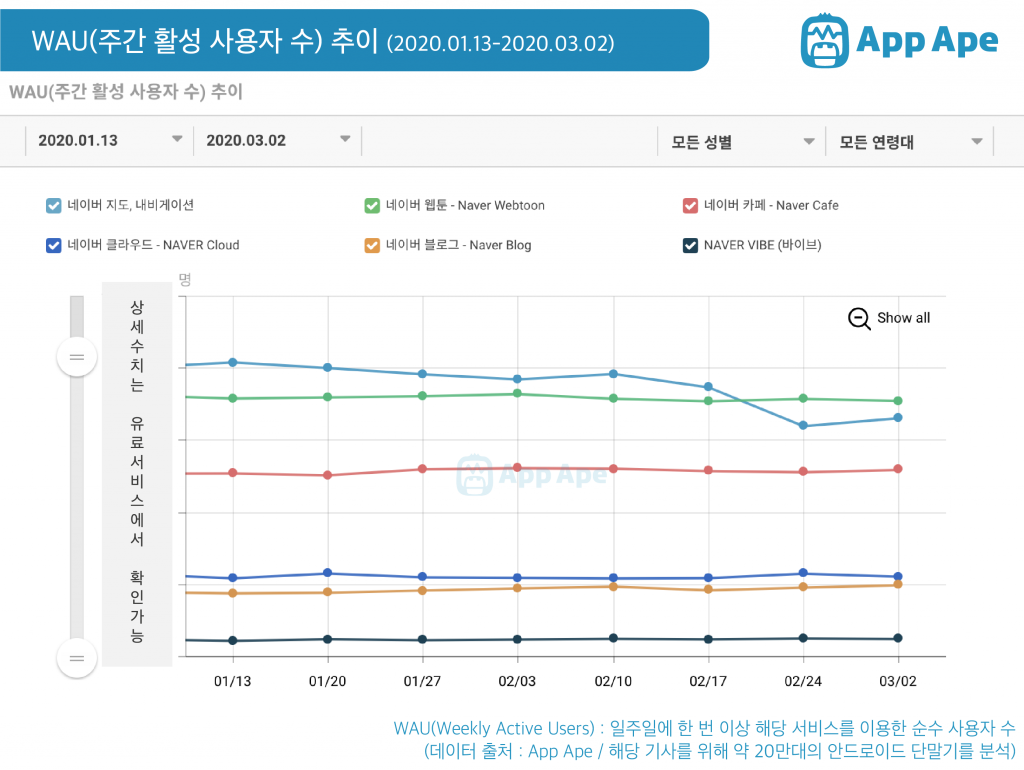Toggle the 네이버 웹툰 - Naver Webtoon checkbox
Screen dimensions: 1024x770
click(373, 205)
